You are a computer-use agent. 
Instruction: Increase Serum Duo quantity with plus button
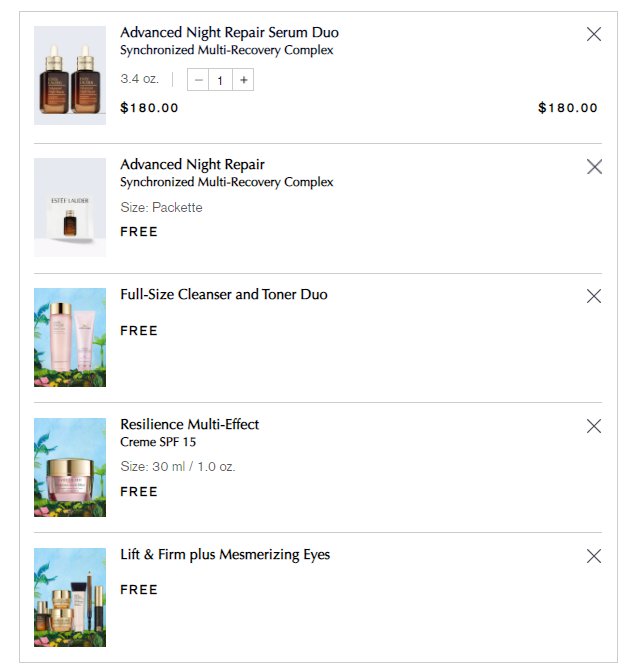click(x=243, y=80)
